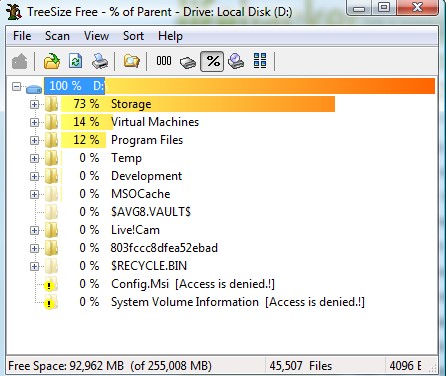Select the 100 % D: root row
Viewport: 446px width, 376px height.
click(x=239, y=86)
